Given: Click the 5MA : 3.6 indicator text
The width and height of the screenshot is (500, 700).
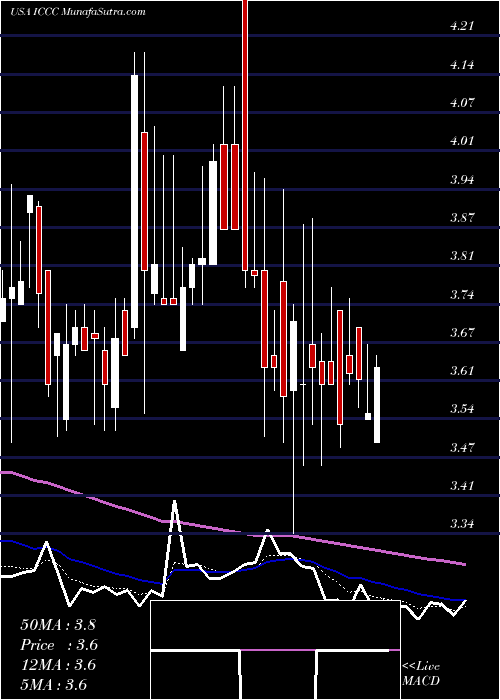Looking at the screenshot, I should (x=53, y=685).
